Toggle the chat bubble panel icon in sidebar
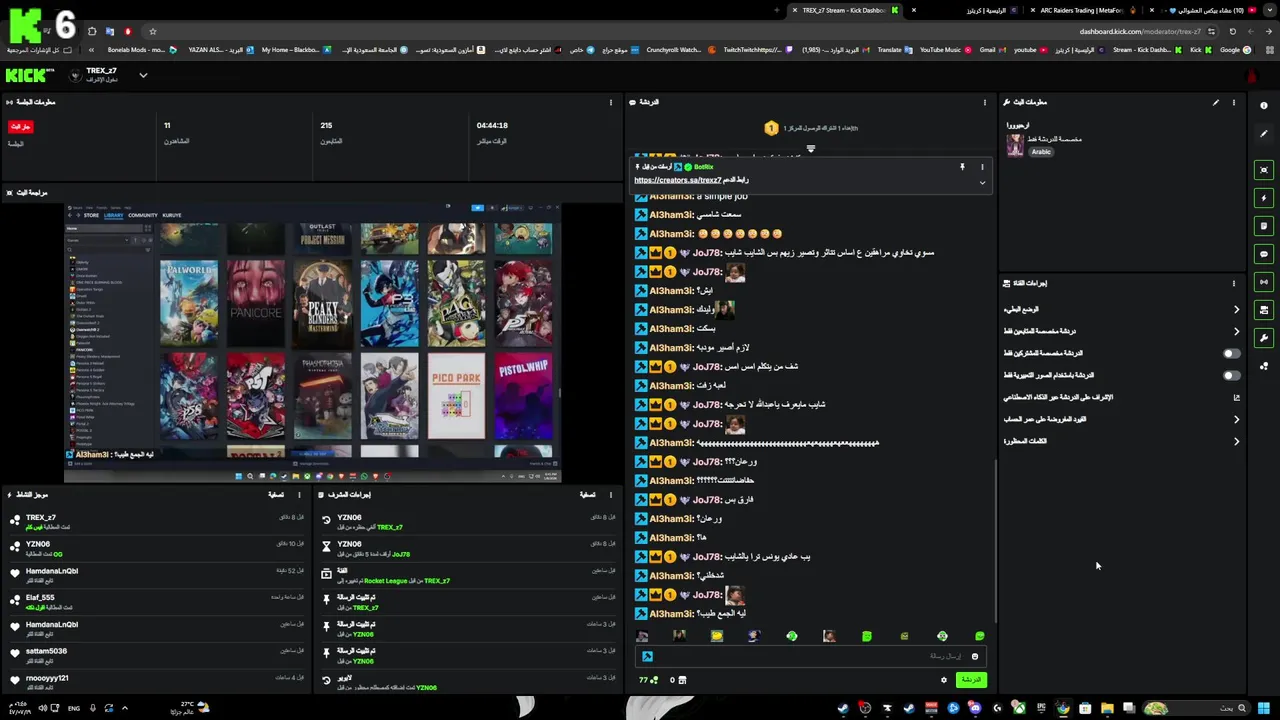This screenshot has width=1280, height=720. pyautogui.click(x=1264, y=254)
